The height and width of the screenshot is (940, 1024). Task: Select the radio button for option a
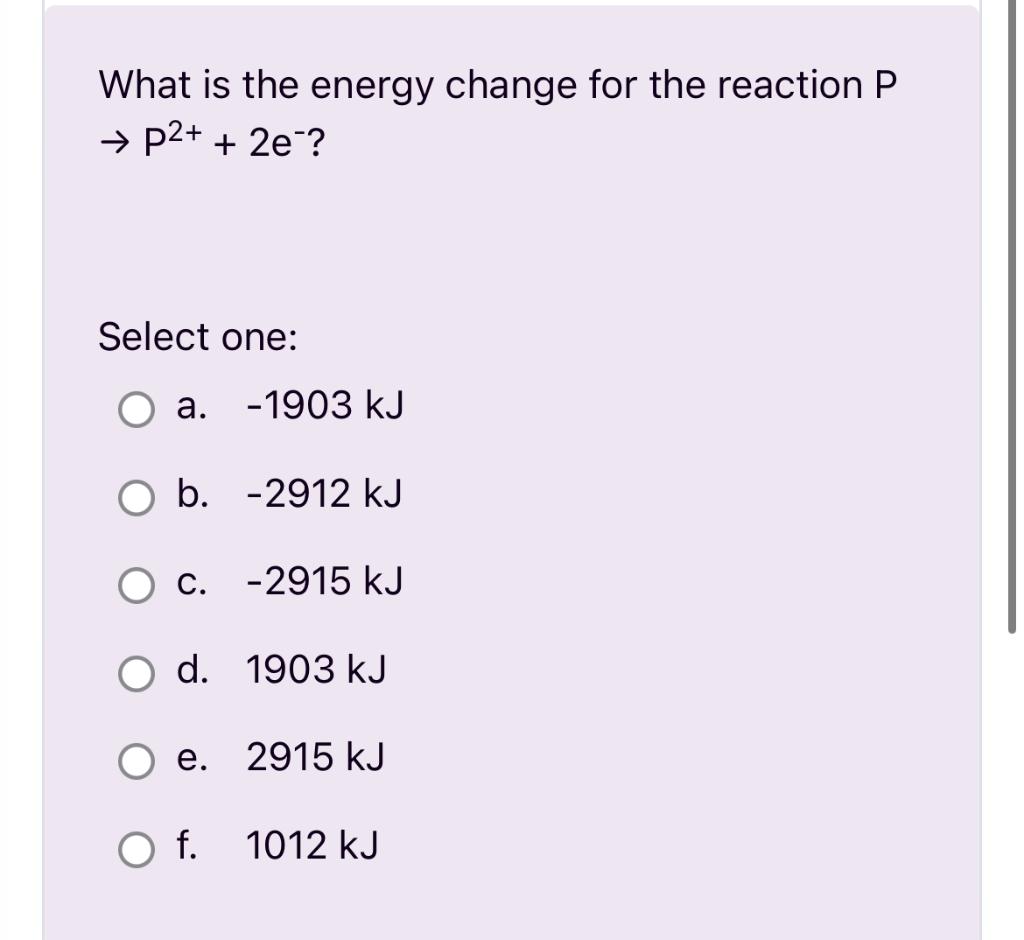click(135, 408)
